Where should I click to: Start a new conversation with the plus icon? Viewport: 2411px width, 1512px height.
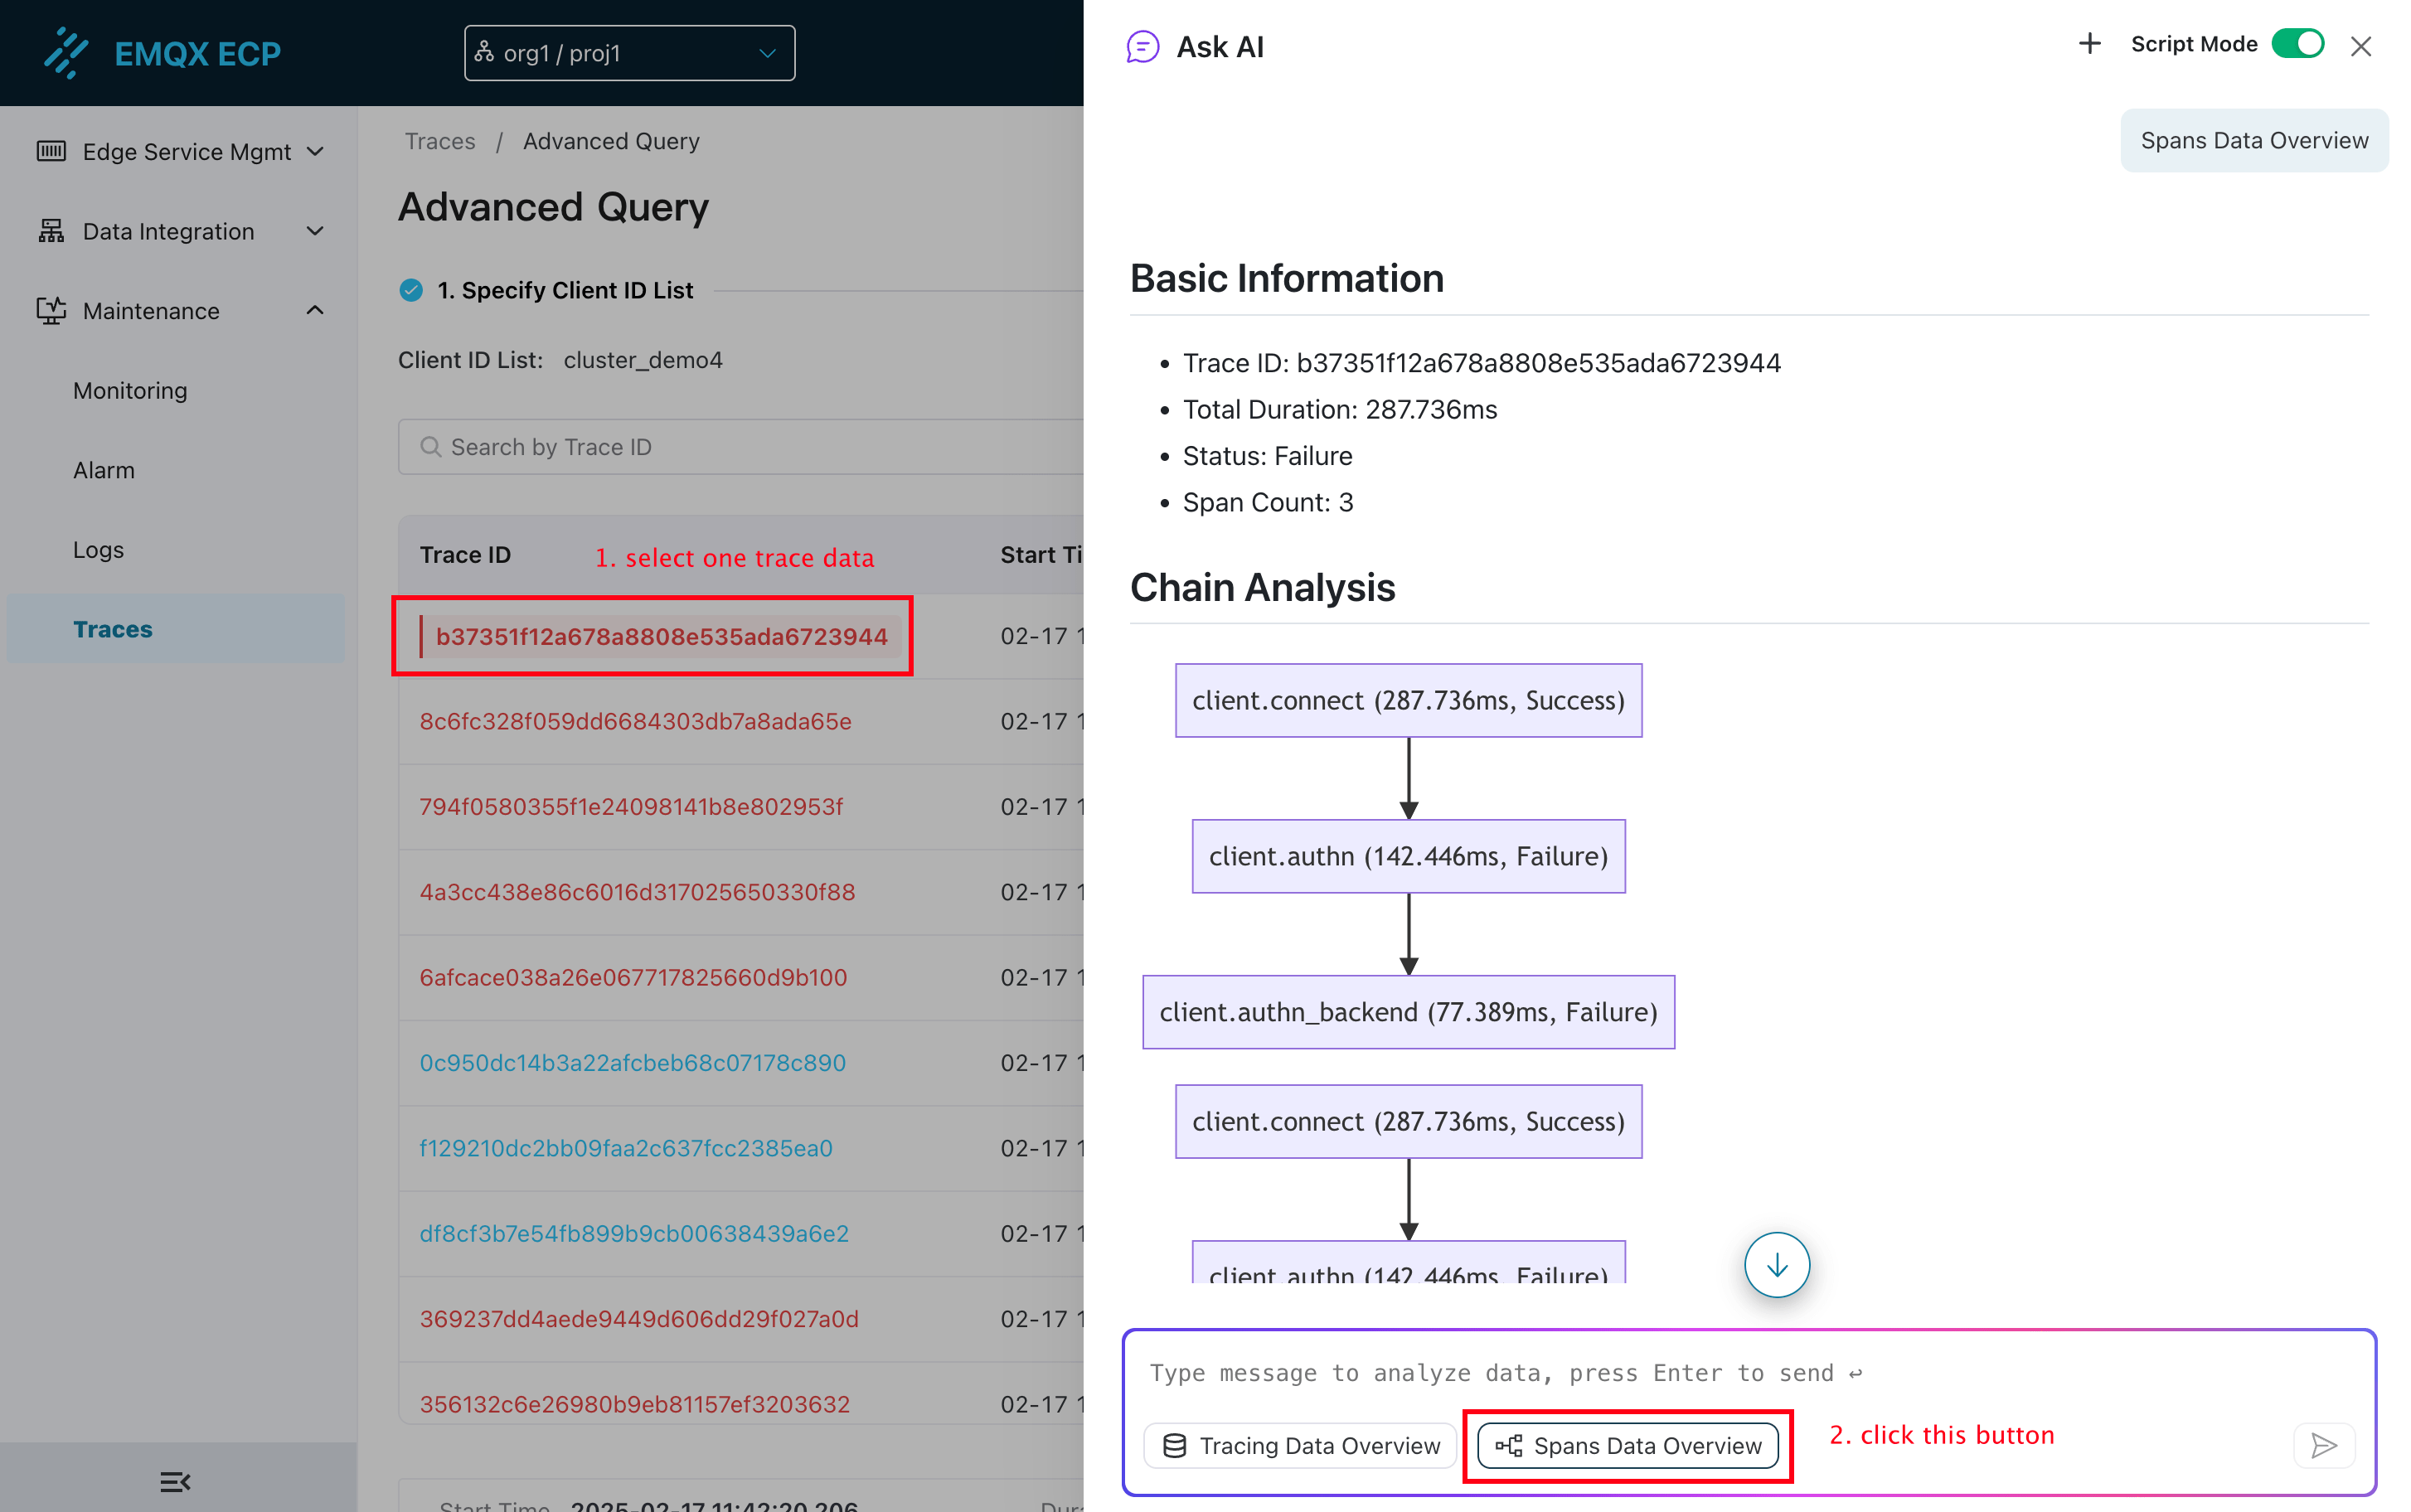point(2089,44)
